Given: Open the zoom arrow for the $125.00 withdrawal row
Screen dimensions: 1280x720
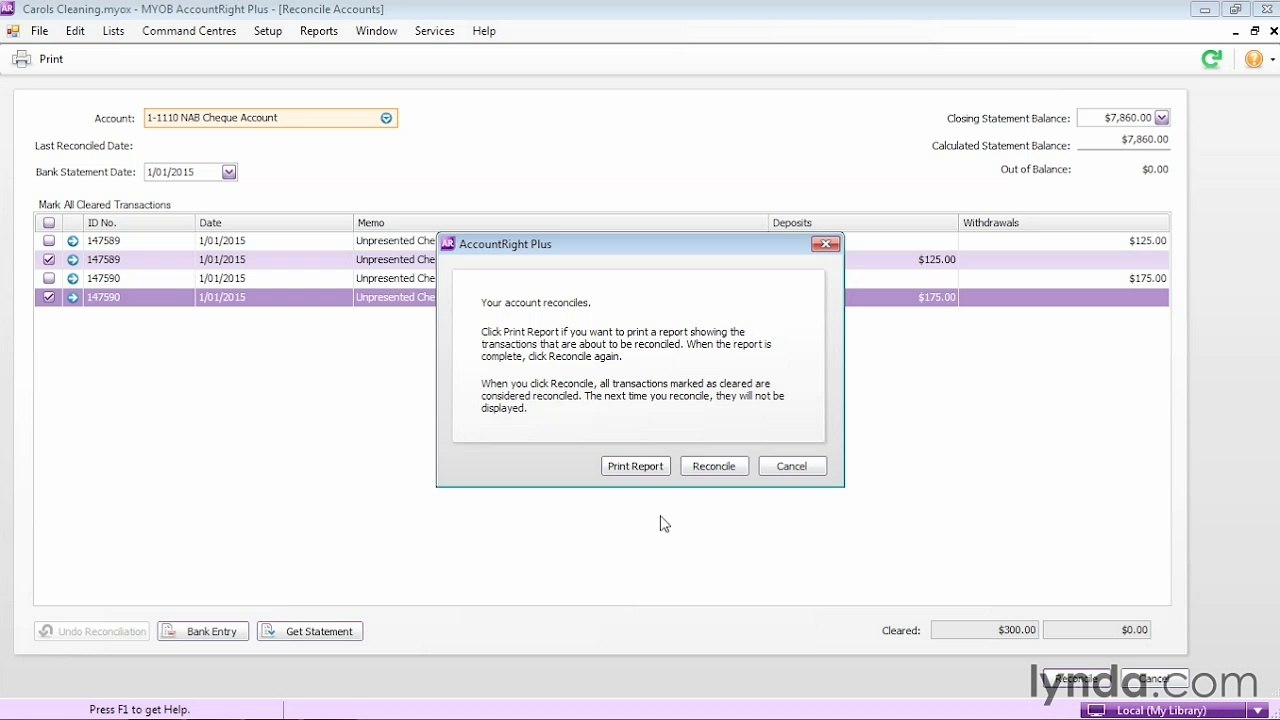Looking at the screenshot, I should tap(73, 241).
